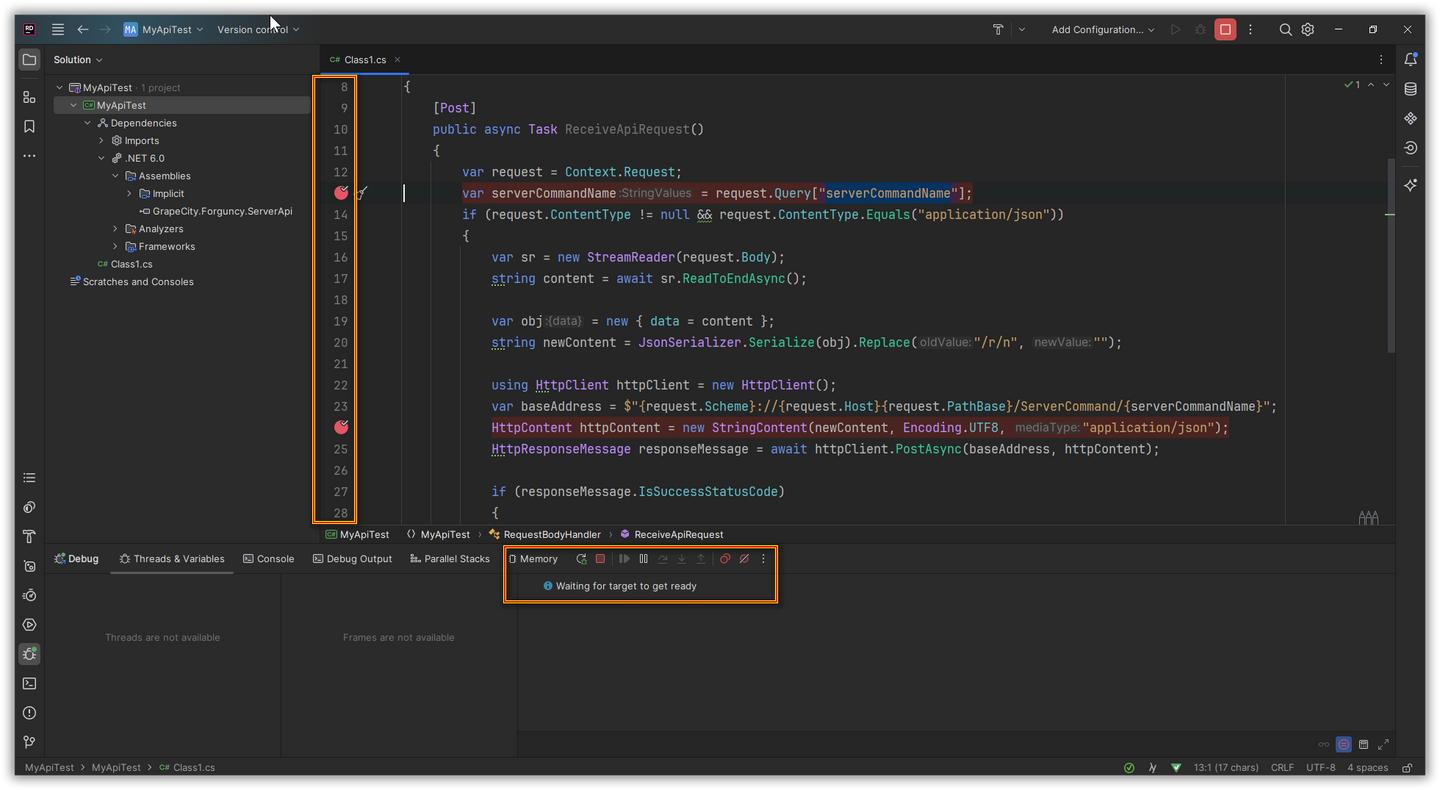The image size is (1440, 790).
Task: Open the Notifications bell panel
Action: point(1410,60)
